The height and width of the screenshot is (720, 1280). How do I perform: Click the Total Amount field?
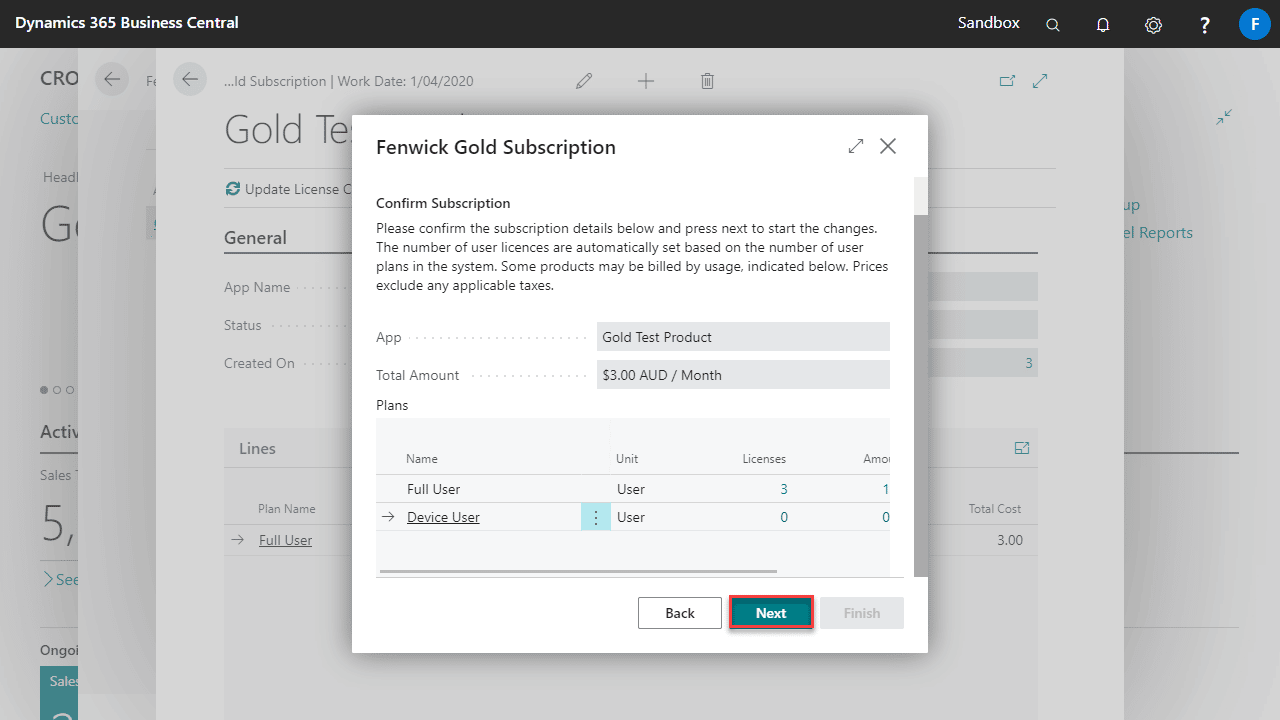pyautogui.click(x=743, y=375)
